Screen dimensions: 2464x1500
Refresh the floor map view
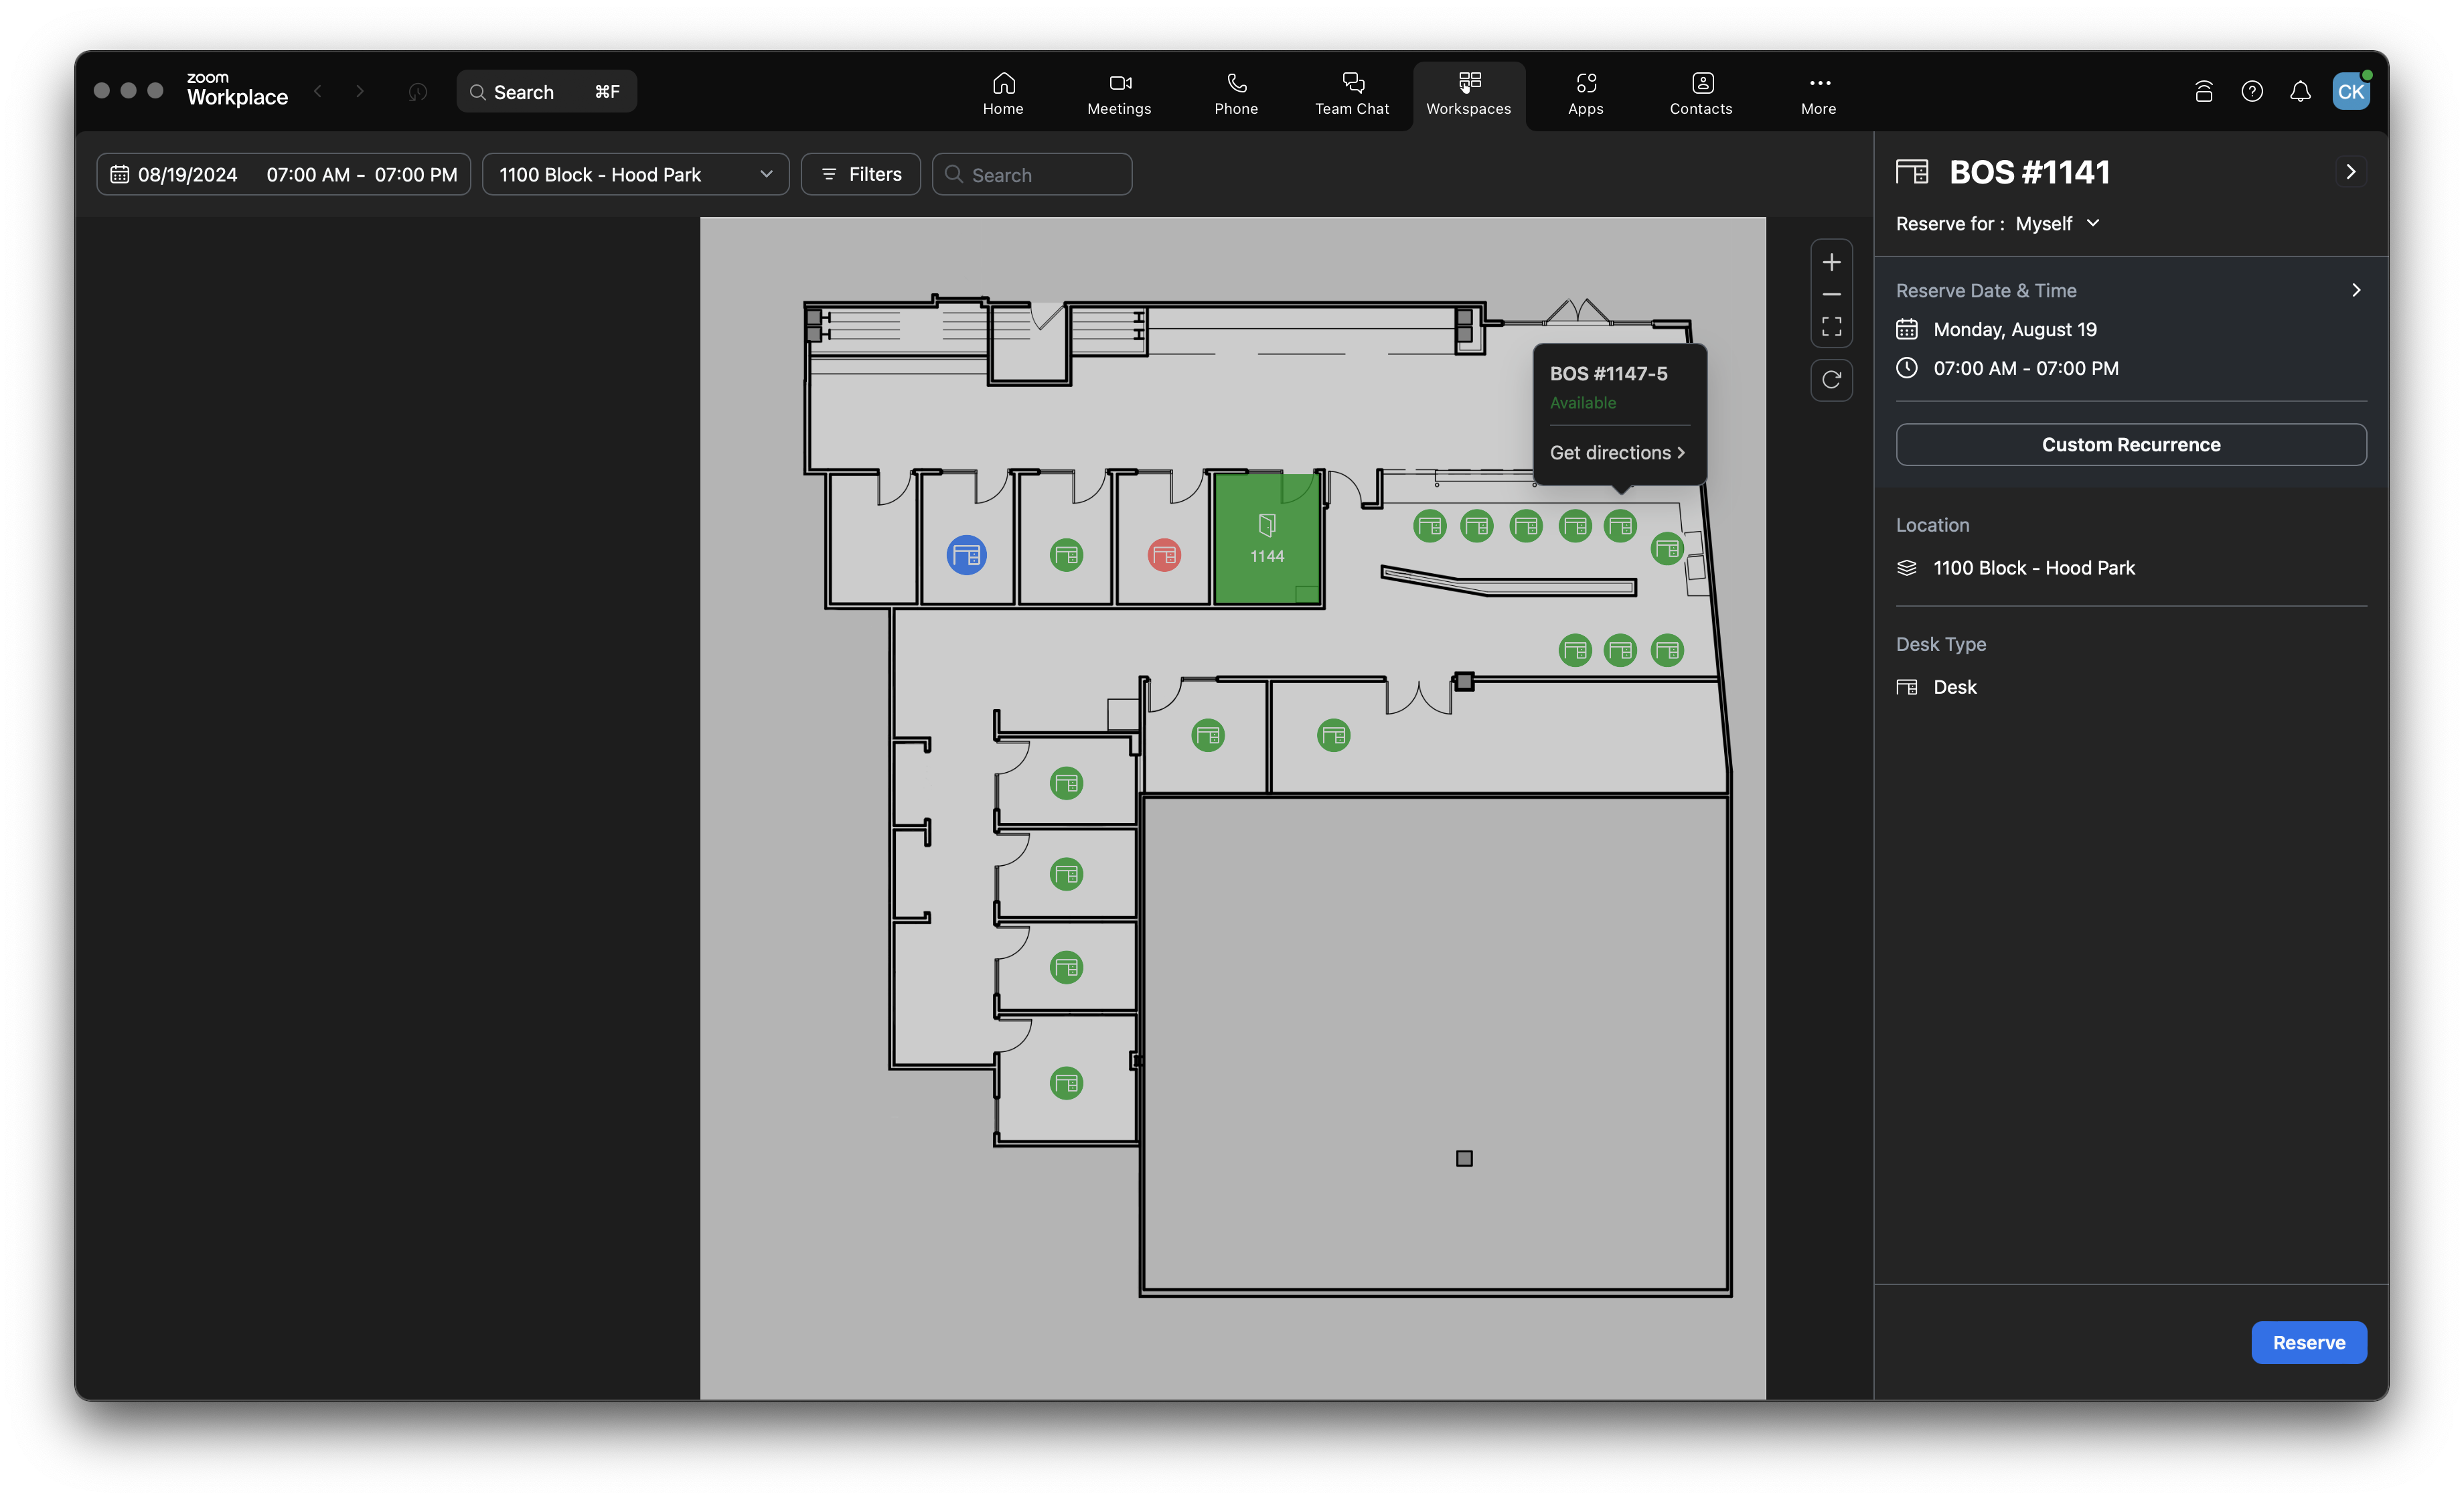(x=1831, y=380)
